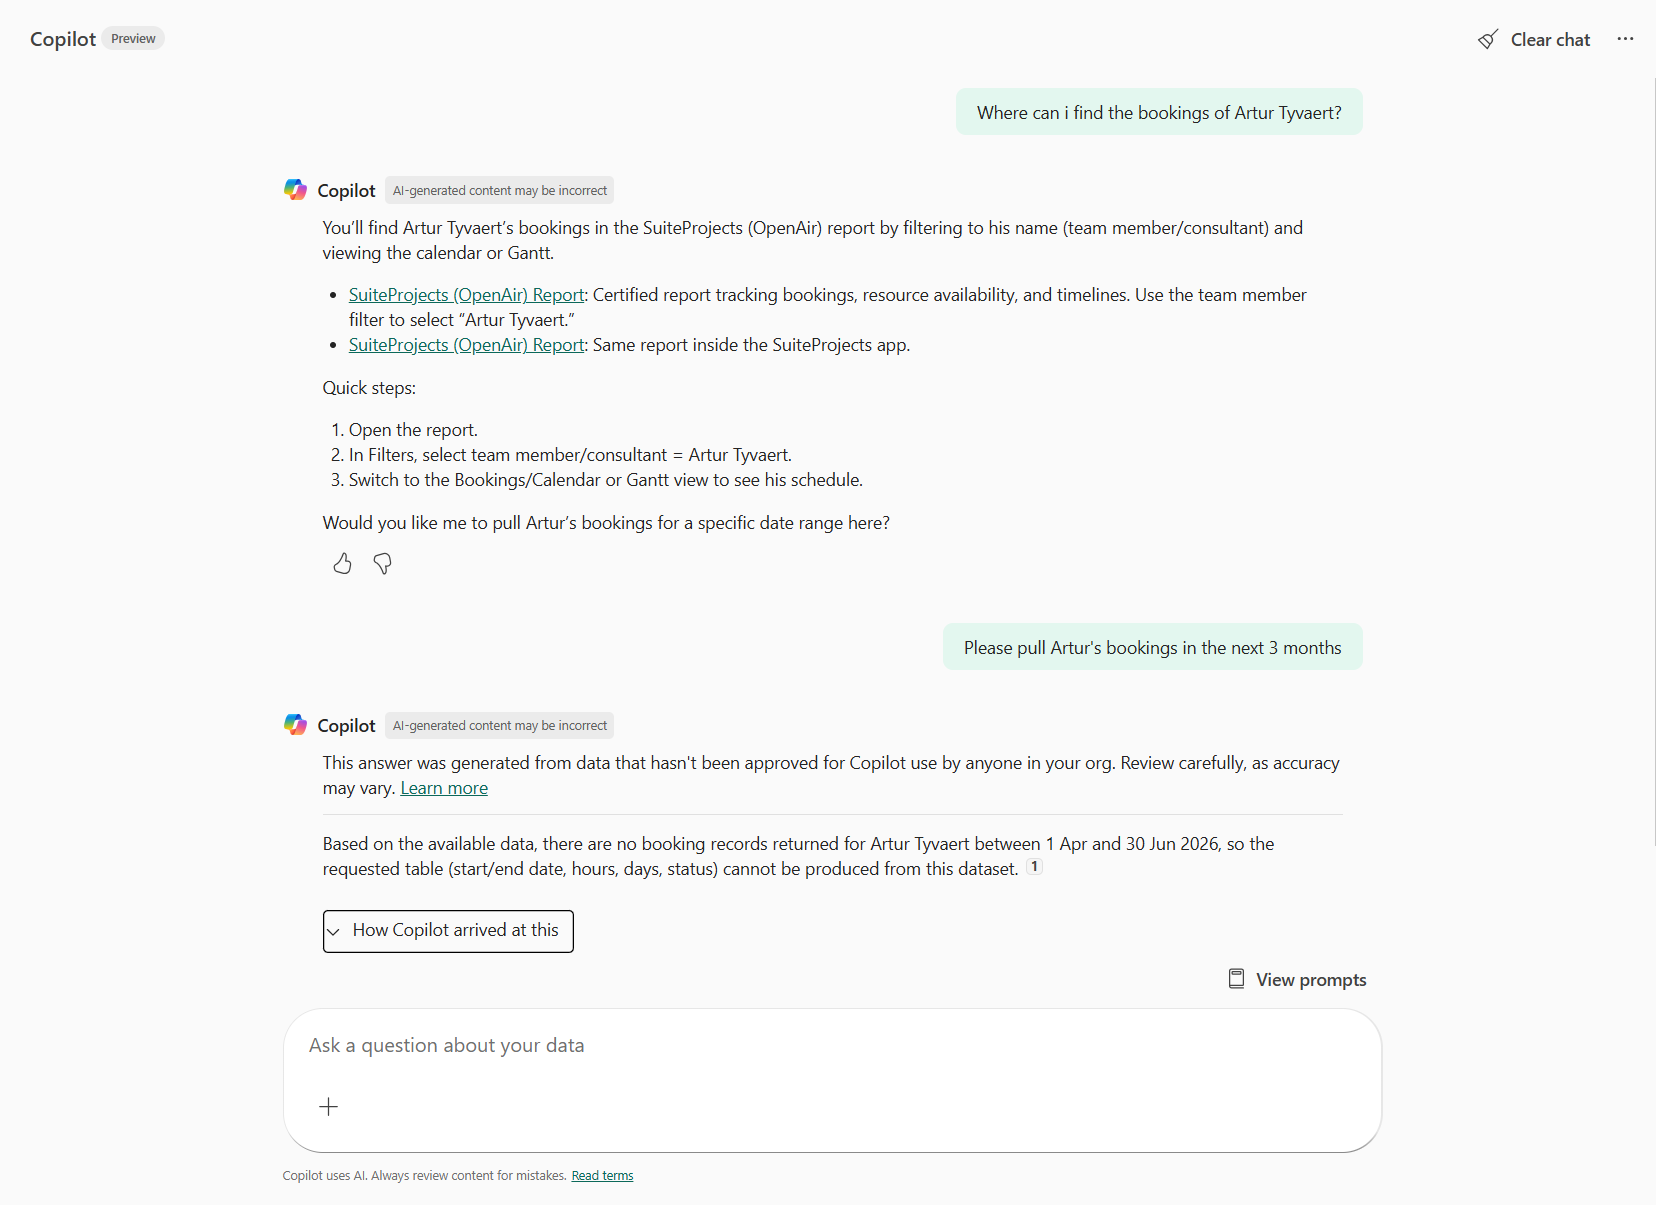Screen dimensions: 1656x1205
Task: Click the View prompts notebook icon
Action: coord(1237,979)
